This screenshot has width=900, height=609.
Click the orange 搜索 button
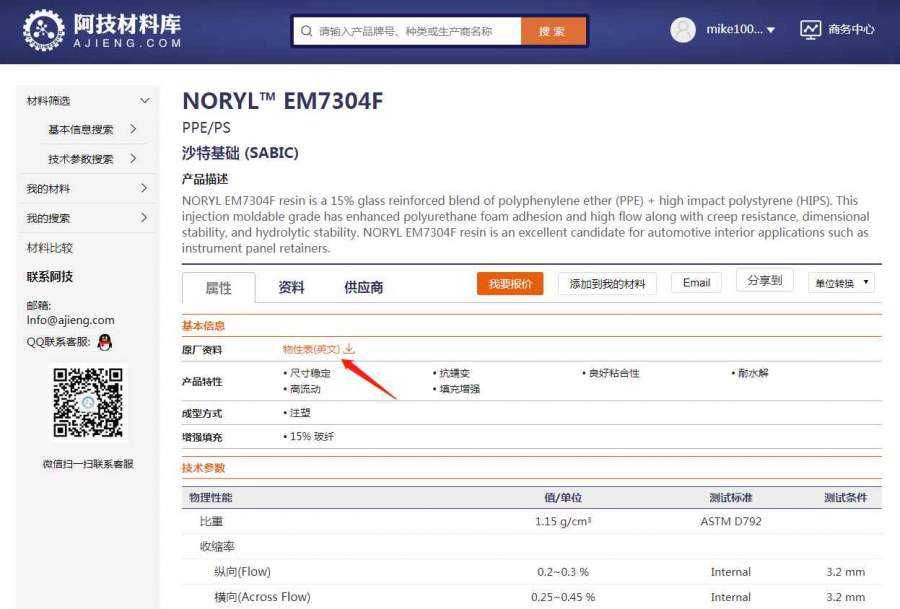(x=553, y=31)
